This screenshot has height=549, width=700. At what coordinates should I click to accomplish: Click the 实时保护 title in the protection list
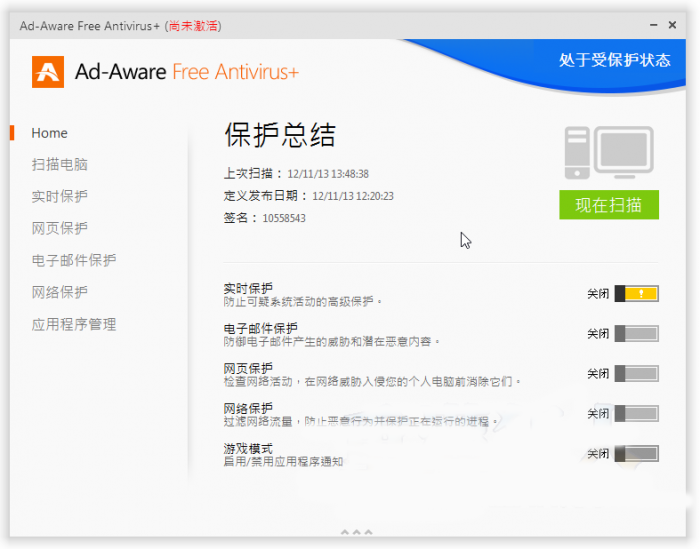(248, 288)
